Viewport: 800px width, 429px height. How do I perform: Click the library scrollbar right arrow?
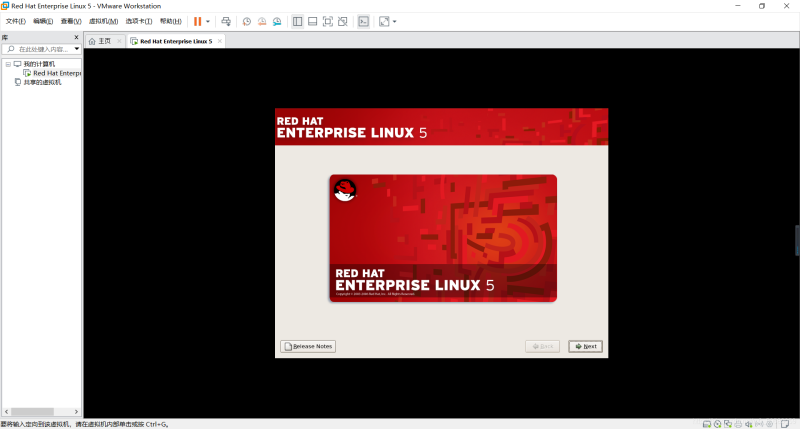point(77,412)
